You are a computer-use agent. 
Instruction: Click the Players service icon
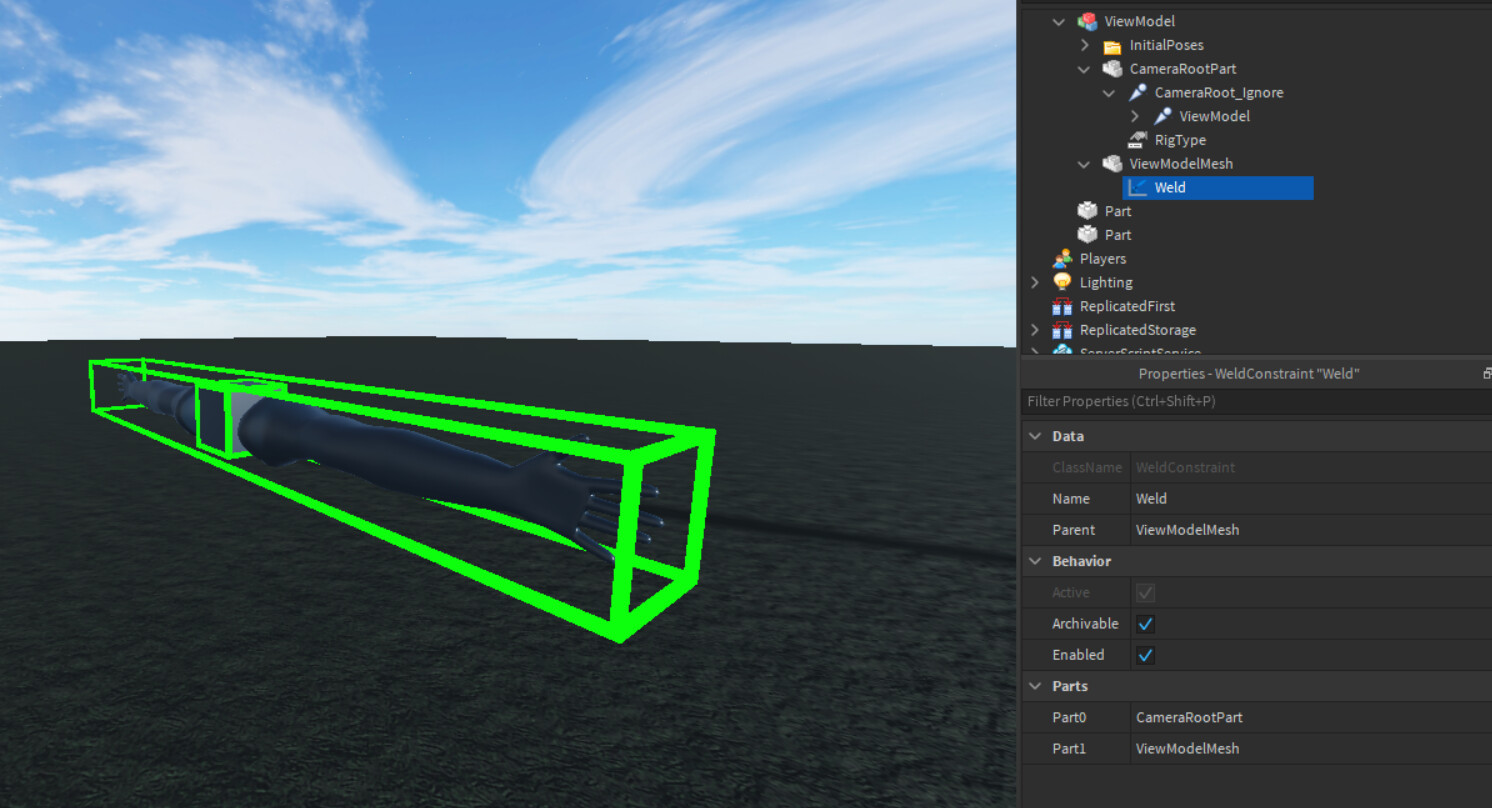tap(1062, 258)
